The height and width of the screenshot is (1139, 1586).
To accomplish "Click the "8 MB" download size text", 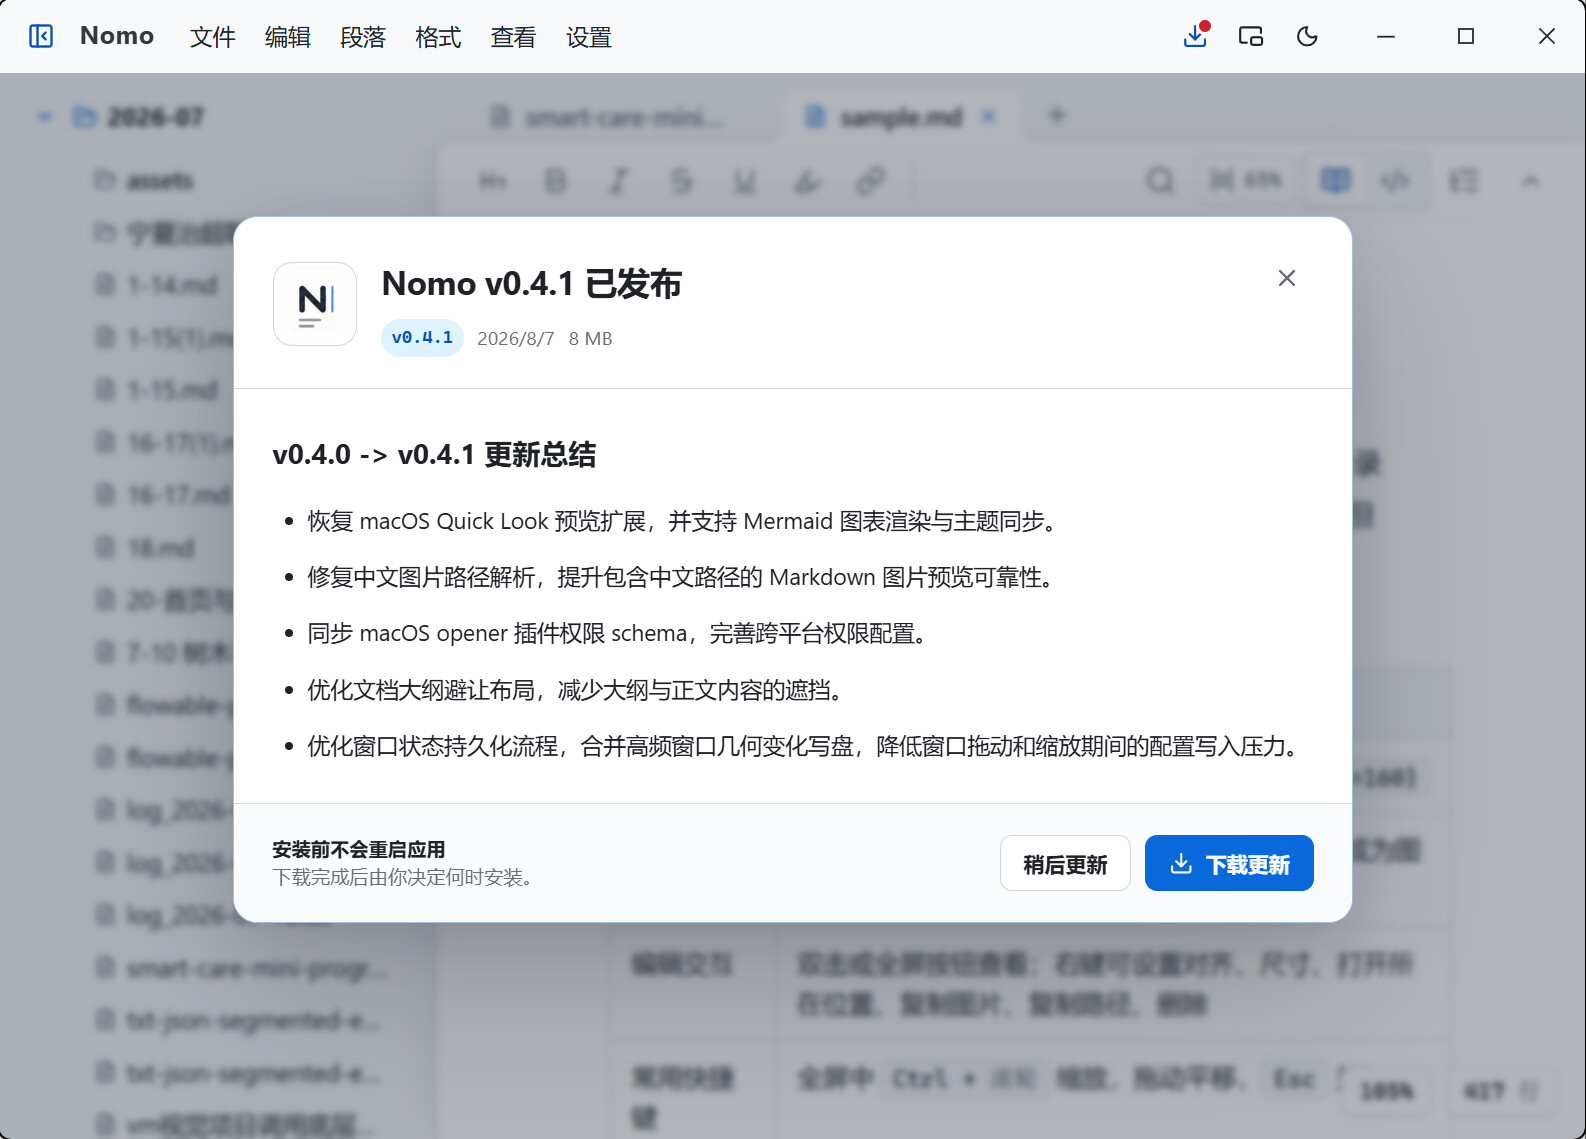I will click(590, 339).
